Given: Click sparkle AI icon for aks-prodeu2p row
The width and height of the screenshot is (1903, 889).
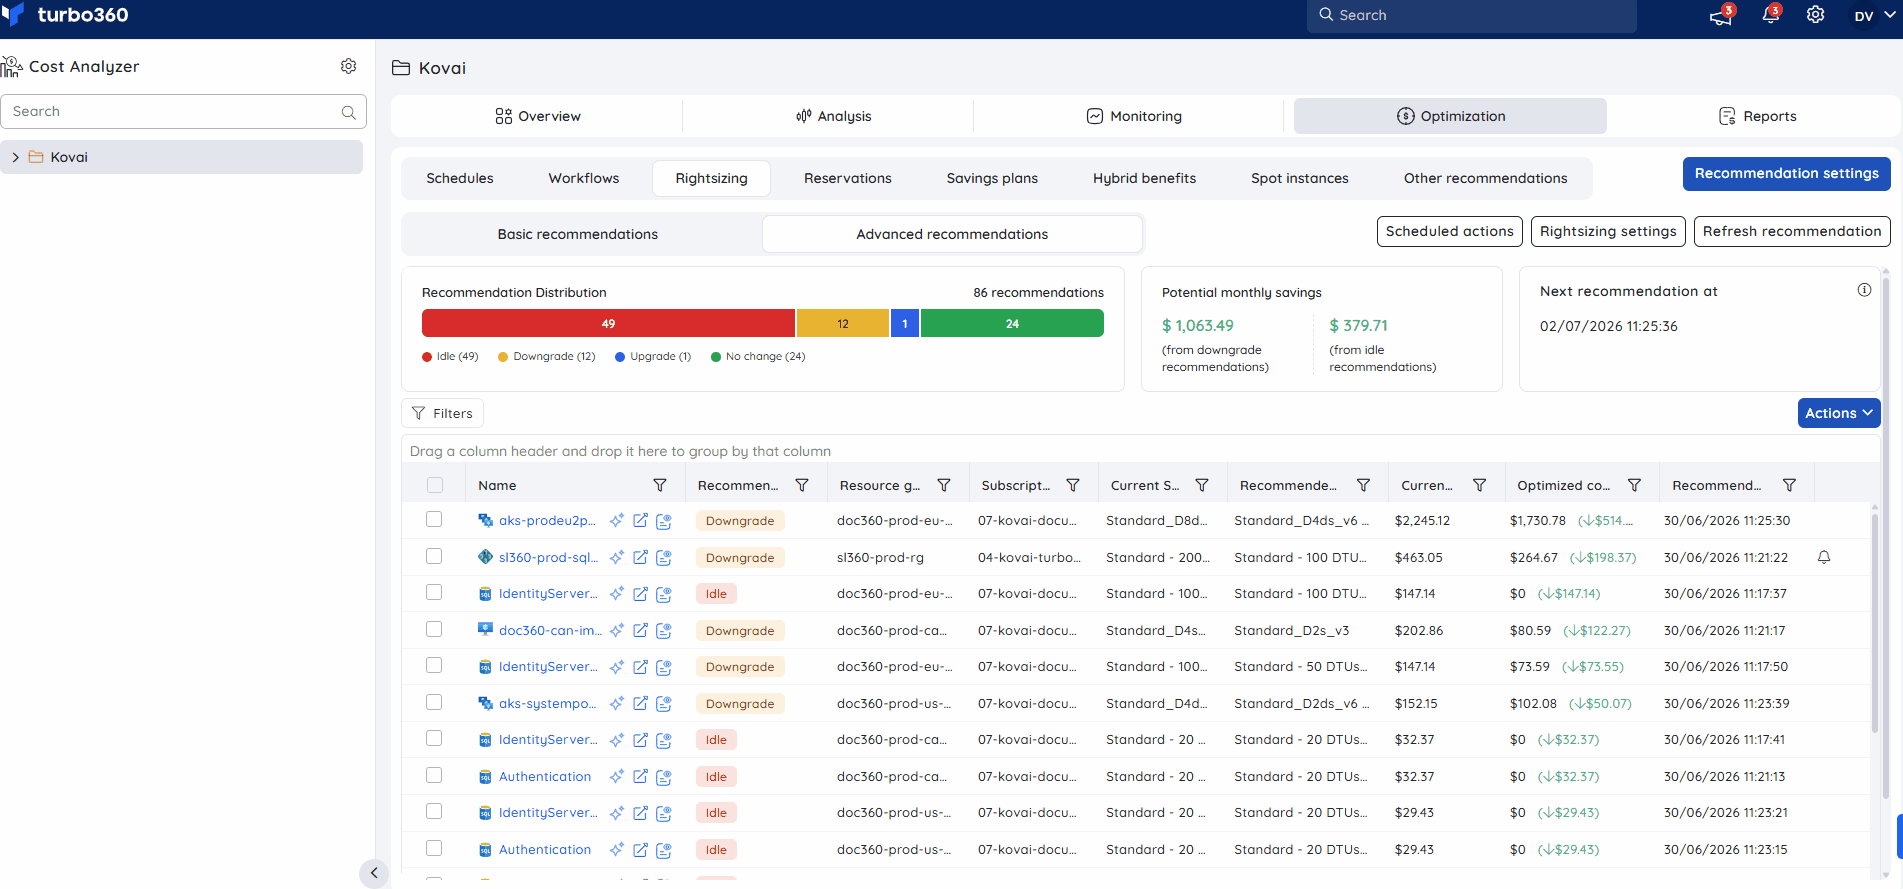Looking at the screenshot, I should [617, 520].
